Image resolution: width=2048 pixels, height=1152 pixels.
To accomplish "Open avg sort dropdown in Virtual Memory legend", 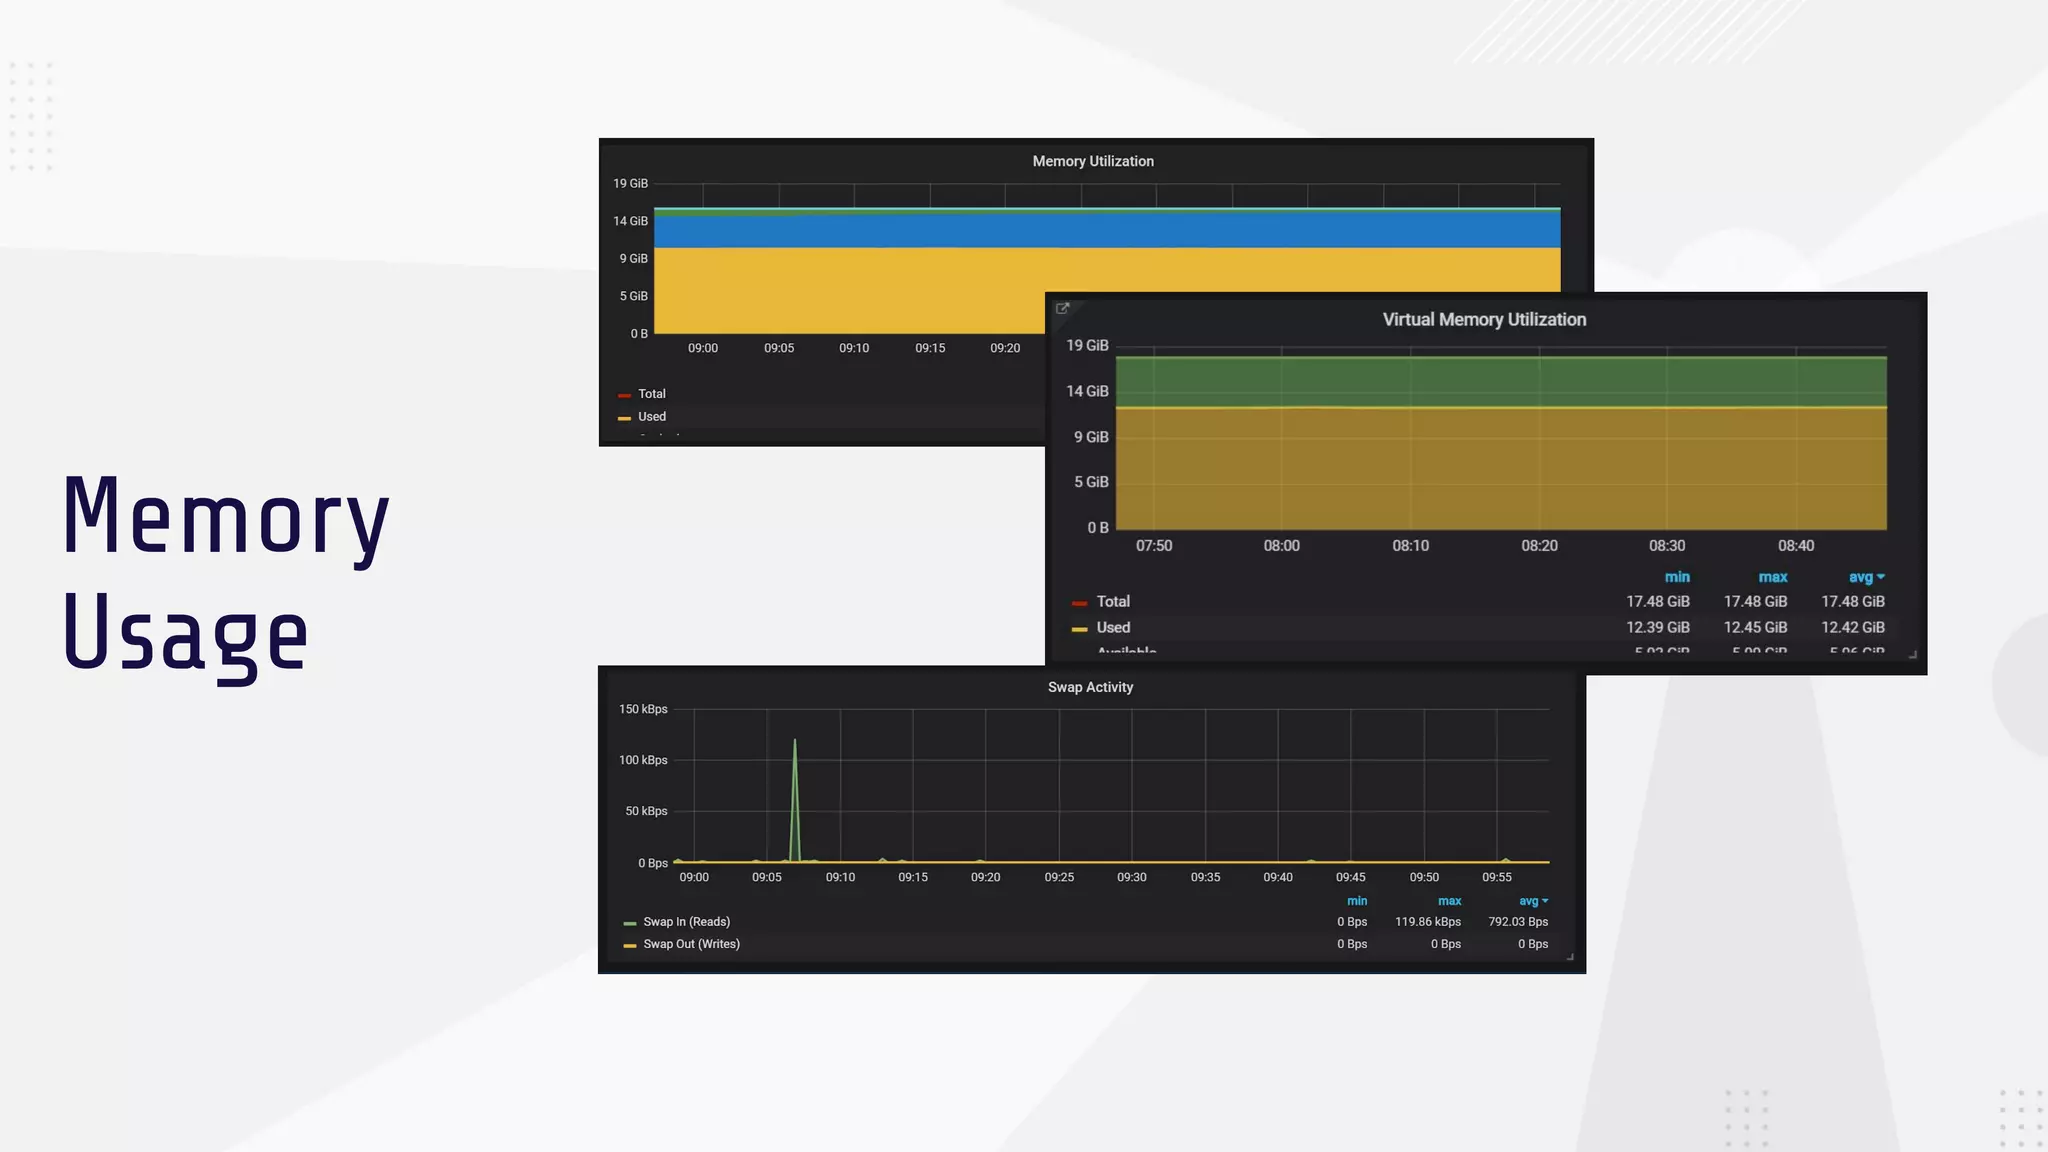I will point(1866,577).
